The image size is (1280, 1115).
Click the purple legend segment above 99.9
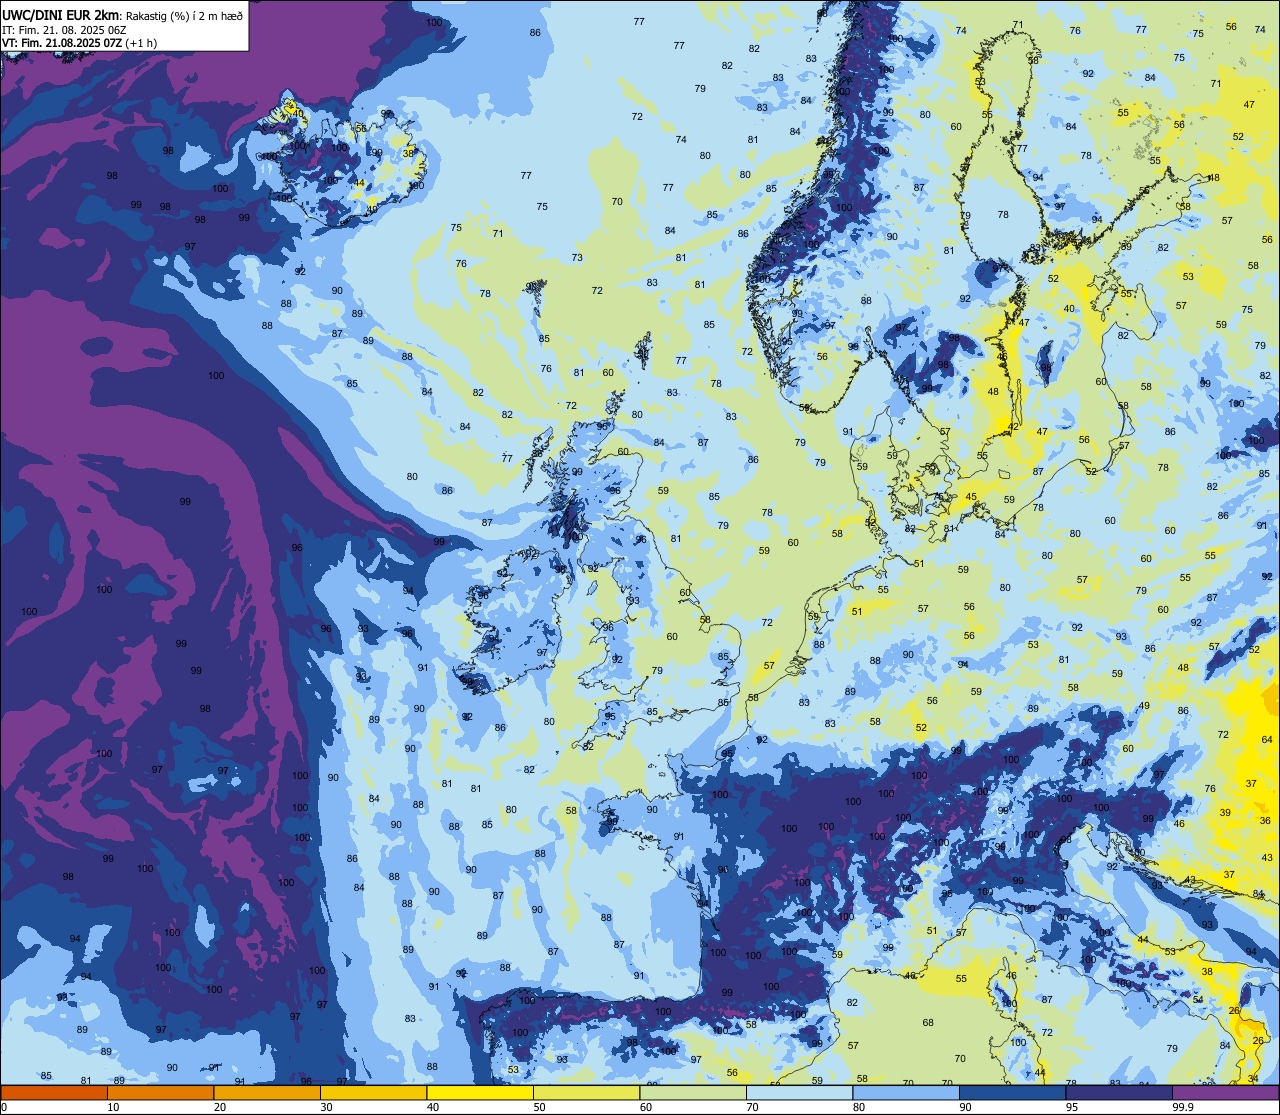1225,1093
